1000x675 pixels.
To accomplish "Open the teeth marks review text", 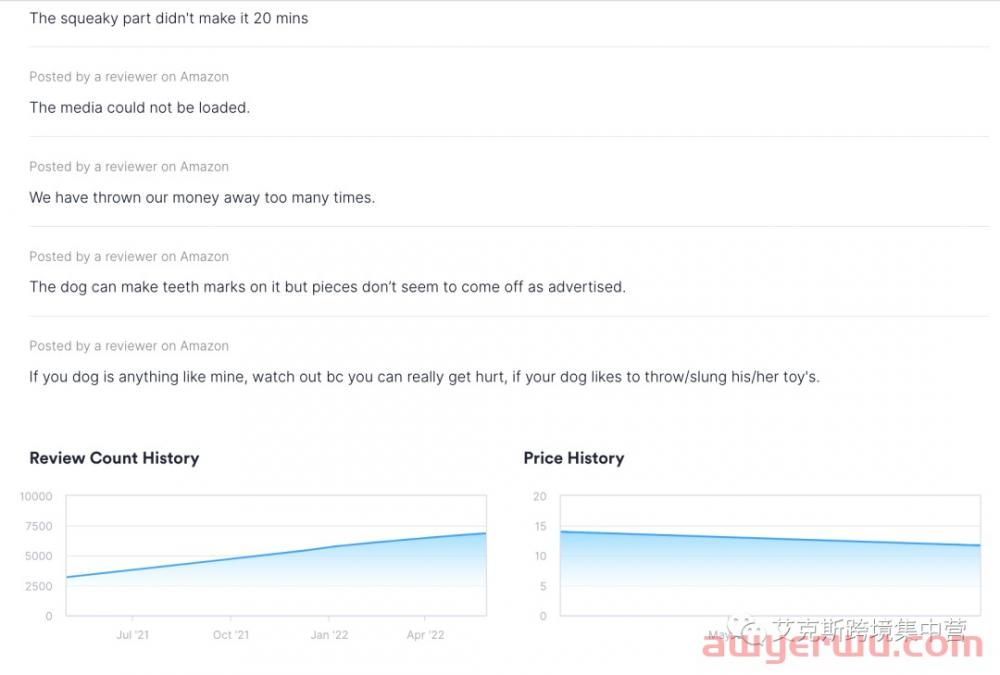I will [x=327, y=287].
